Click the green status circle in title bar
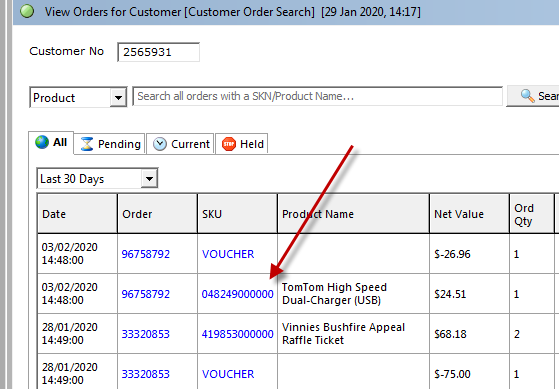559x389 pixels. [27, 11]
